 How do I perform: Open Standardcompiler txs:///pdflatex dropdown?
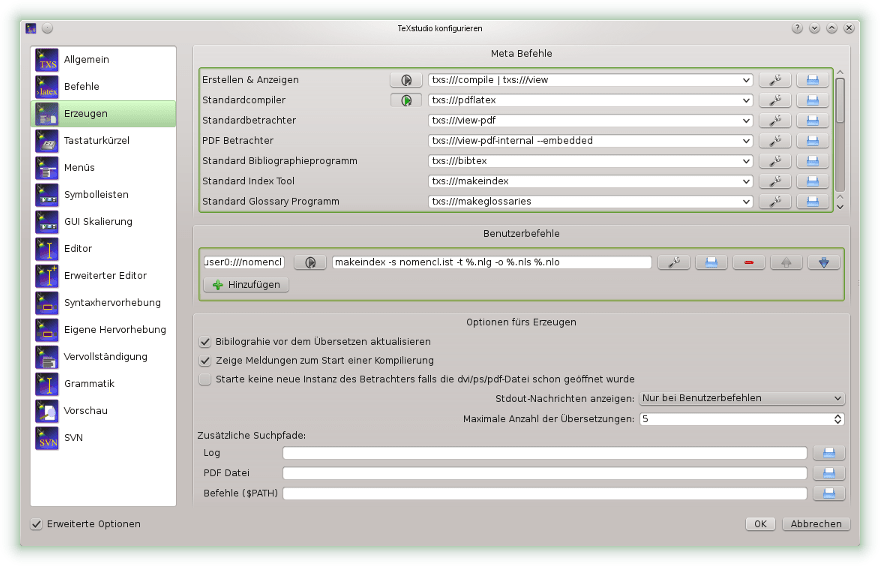coord(746,100)
